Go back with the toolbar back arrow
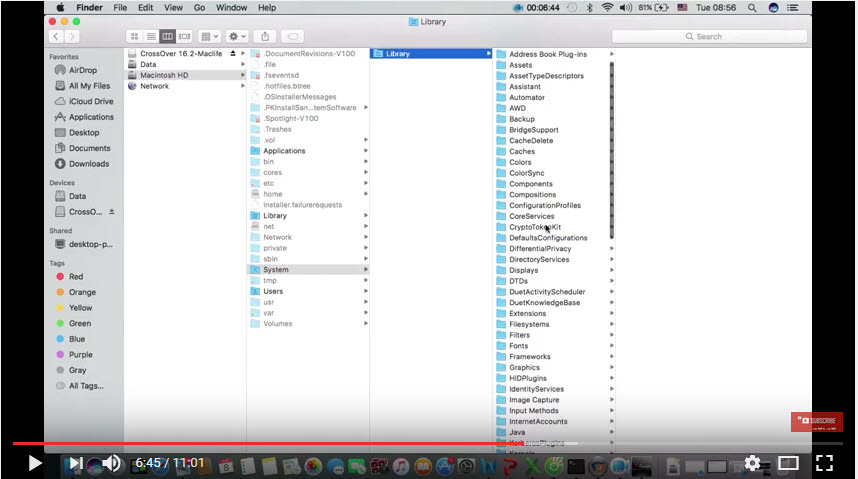This screenshot has height=479, width=858. click(55, 36)
